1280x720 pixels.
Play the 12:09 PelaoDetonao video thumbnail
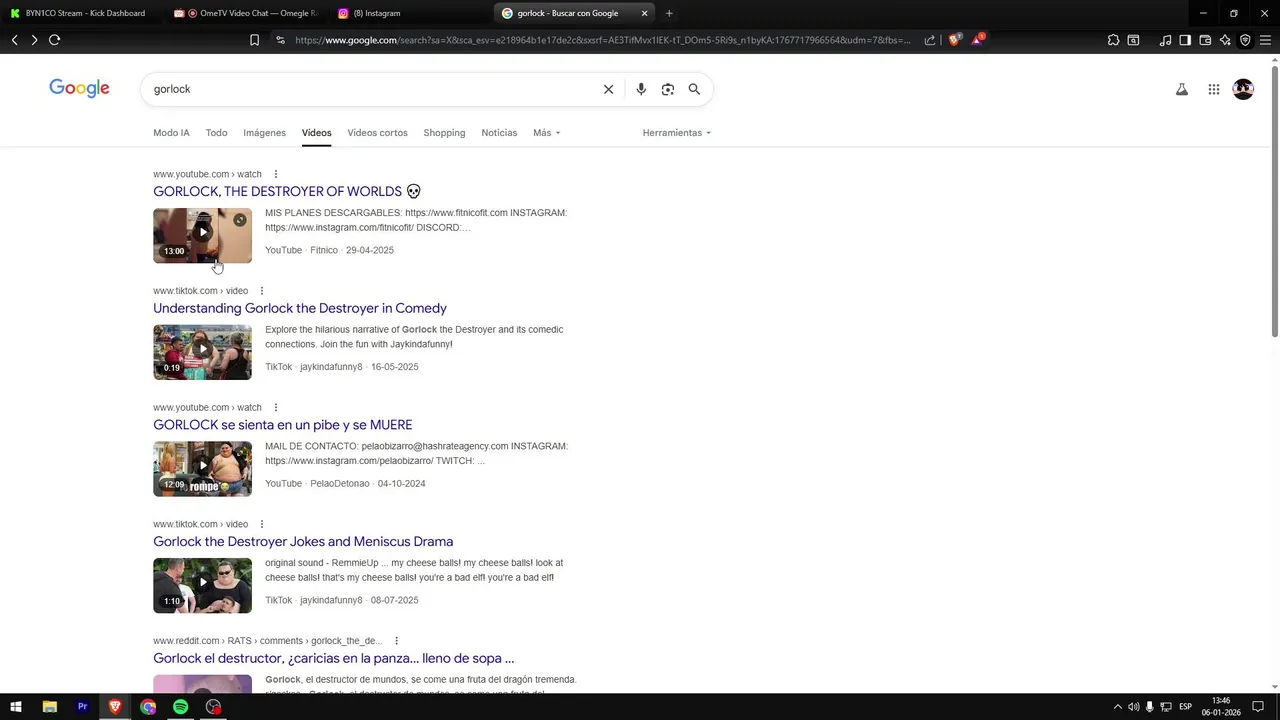202,469
